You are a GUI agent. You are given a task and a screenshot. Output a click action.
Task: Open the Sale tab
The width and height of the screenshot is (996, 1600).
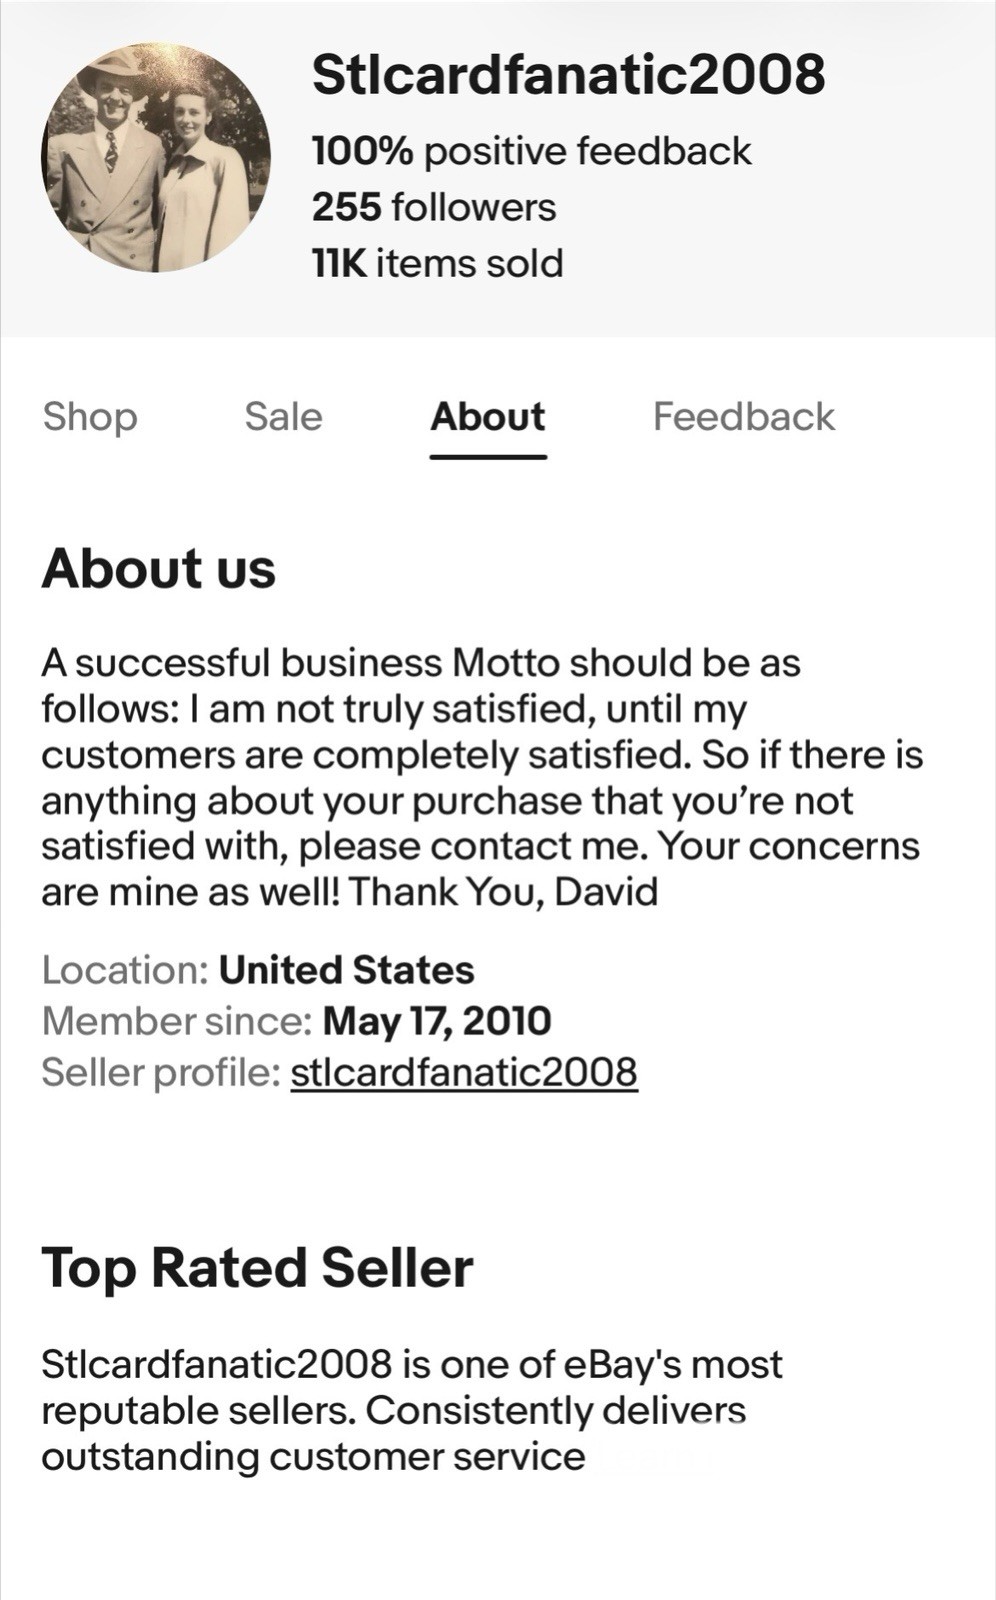point(284,417)
